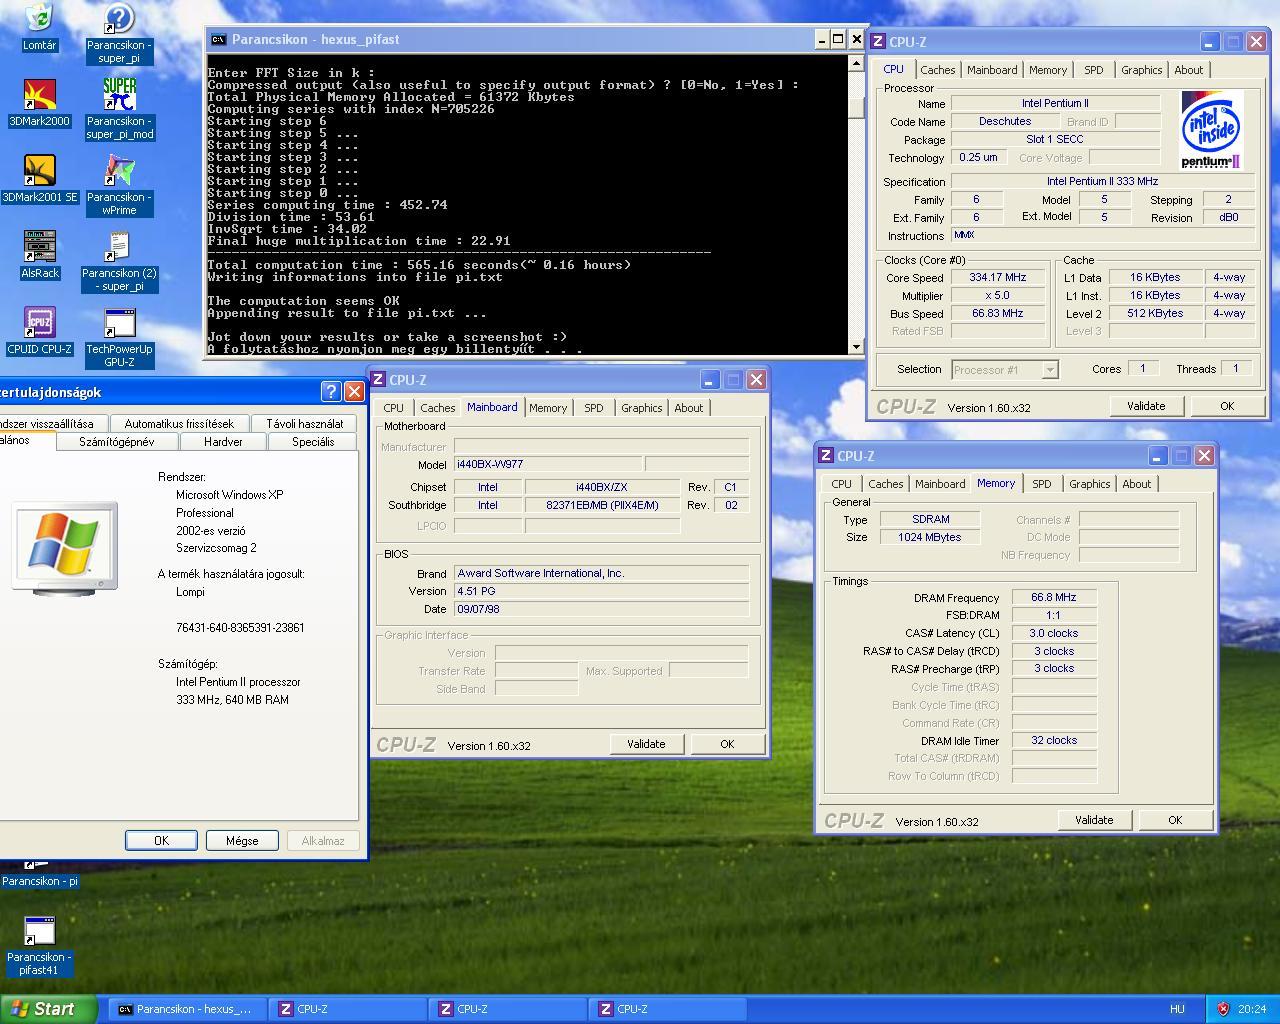Switch to Parancsikon - hexus taskbar button
Image resolution: width=1280 pixels, height=1024 pixels.
[x=187, y=1009]
